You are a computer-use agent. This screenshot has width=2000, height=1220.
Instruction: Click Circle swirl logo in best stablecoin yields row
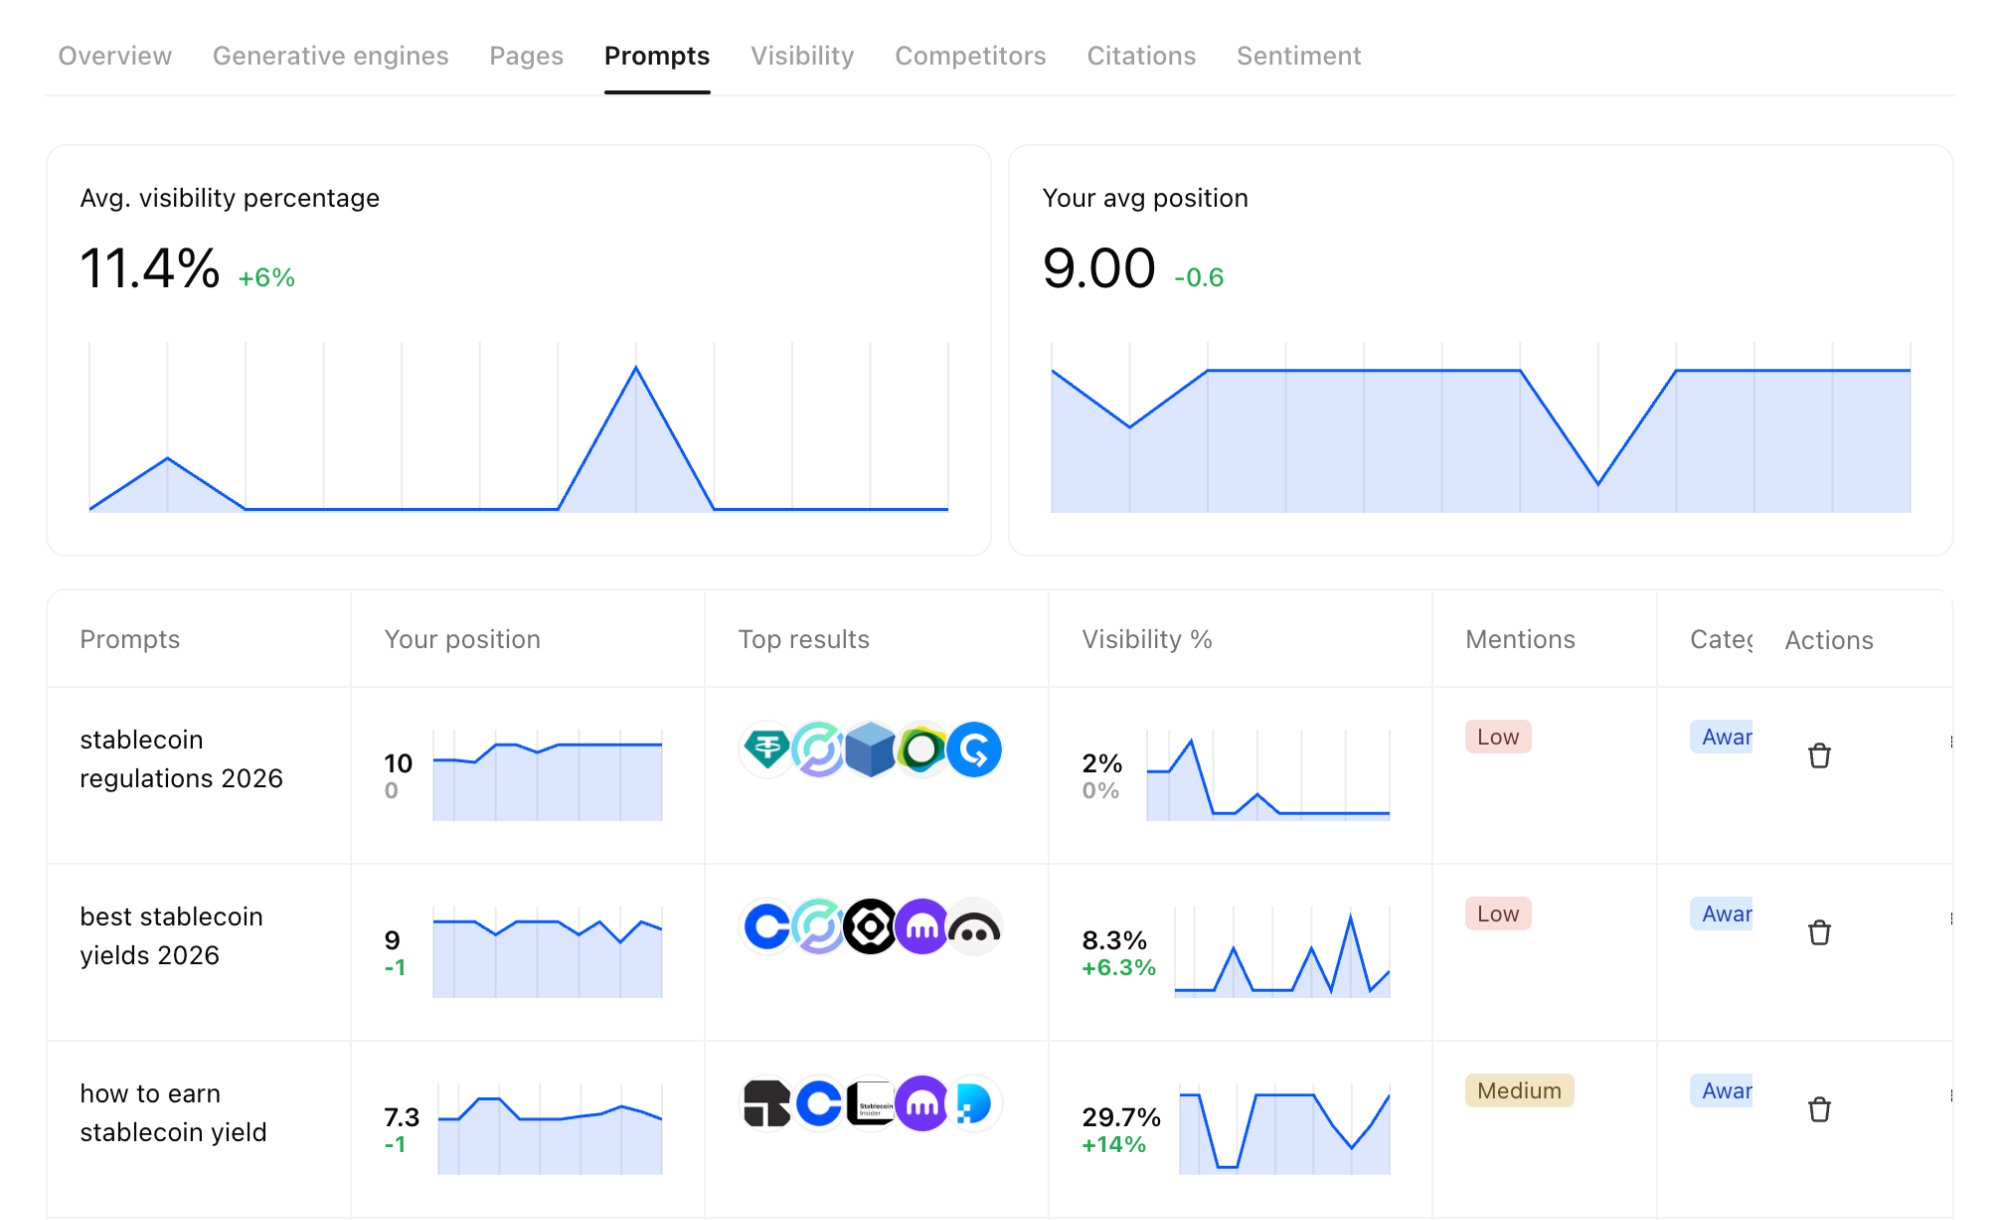pyautogui.click(x=819, y=926)
